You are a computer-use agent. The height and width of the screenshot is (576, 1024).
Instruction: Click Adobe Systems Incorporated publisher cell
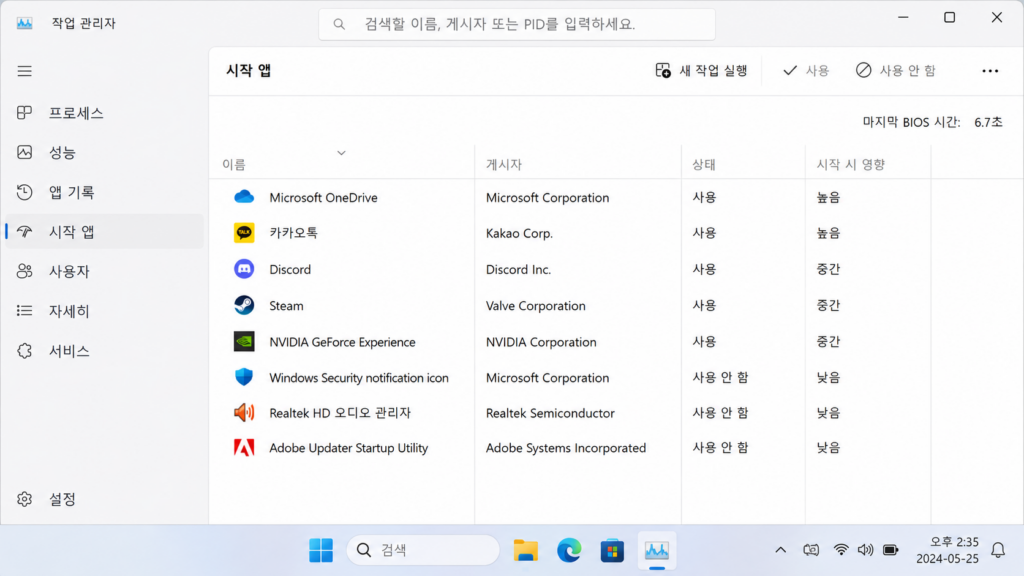566,448
